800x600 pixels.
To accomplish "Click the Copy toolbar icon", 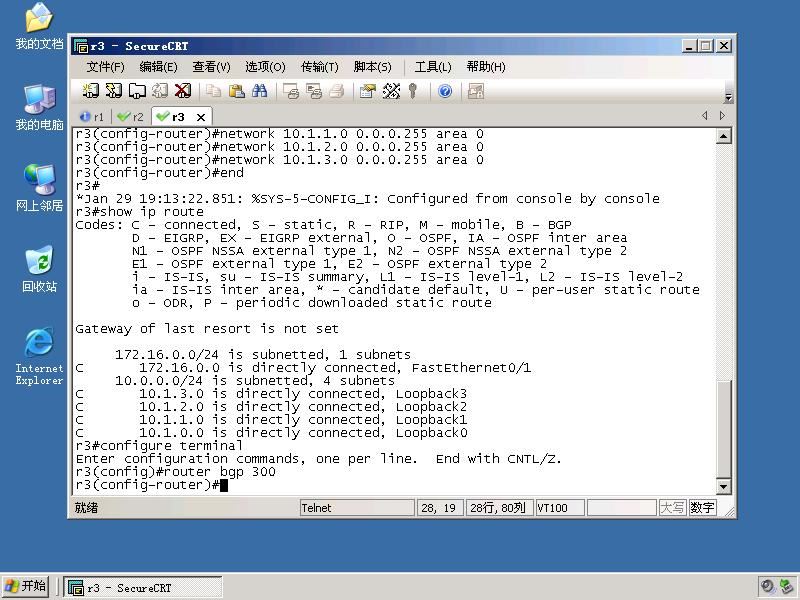I will (213, 91).
